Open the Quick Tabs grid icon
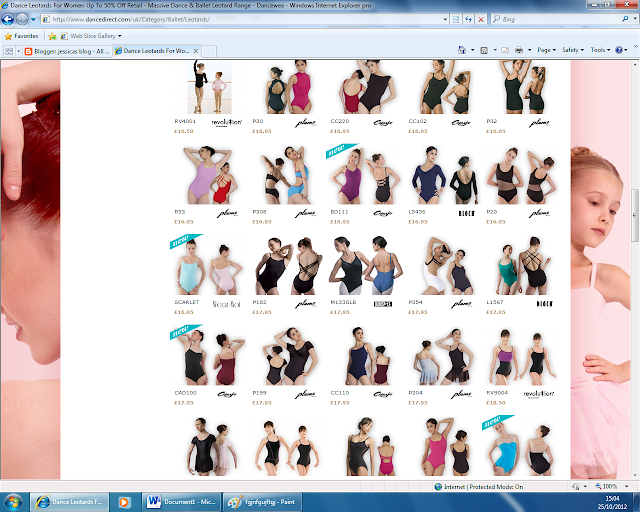Screen dimensions: 640x512 click(9, 51)
